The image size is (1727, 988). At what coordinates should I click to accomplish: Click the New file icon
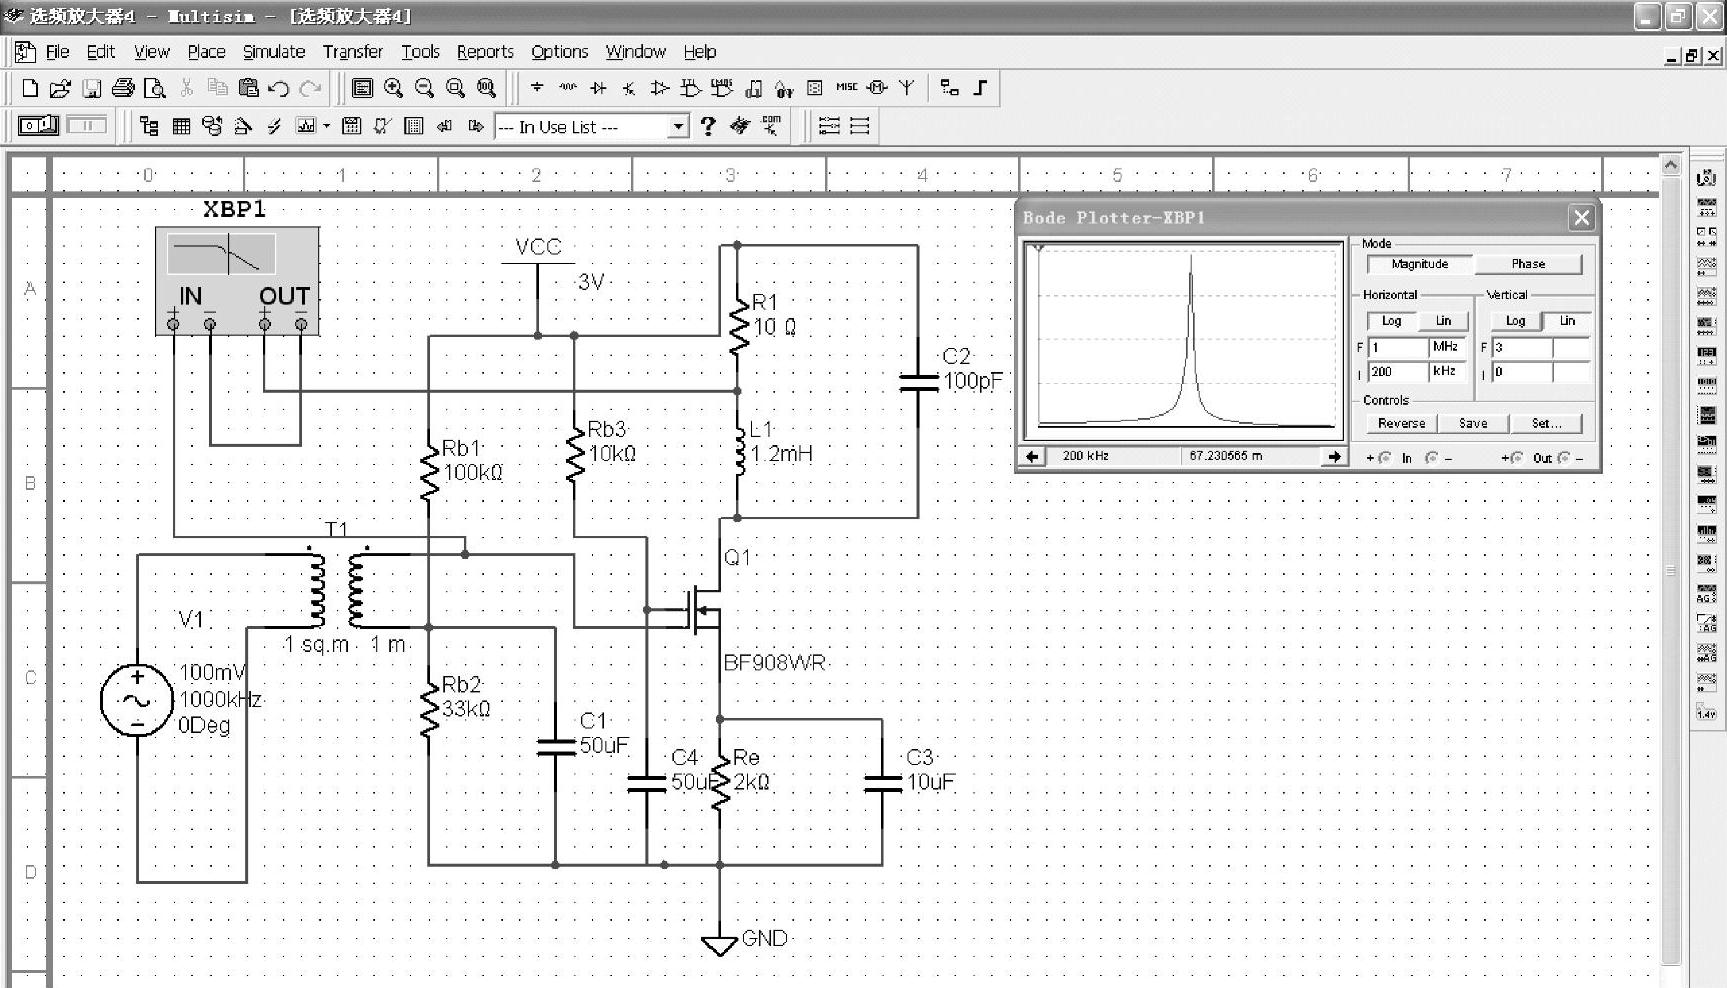(30, 88)
